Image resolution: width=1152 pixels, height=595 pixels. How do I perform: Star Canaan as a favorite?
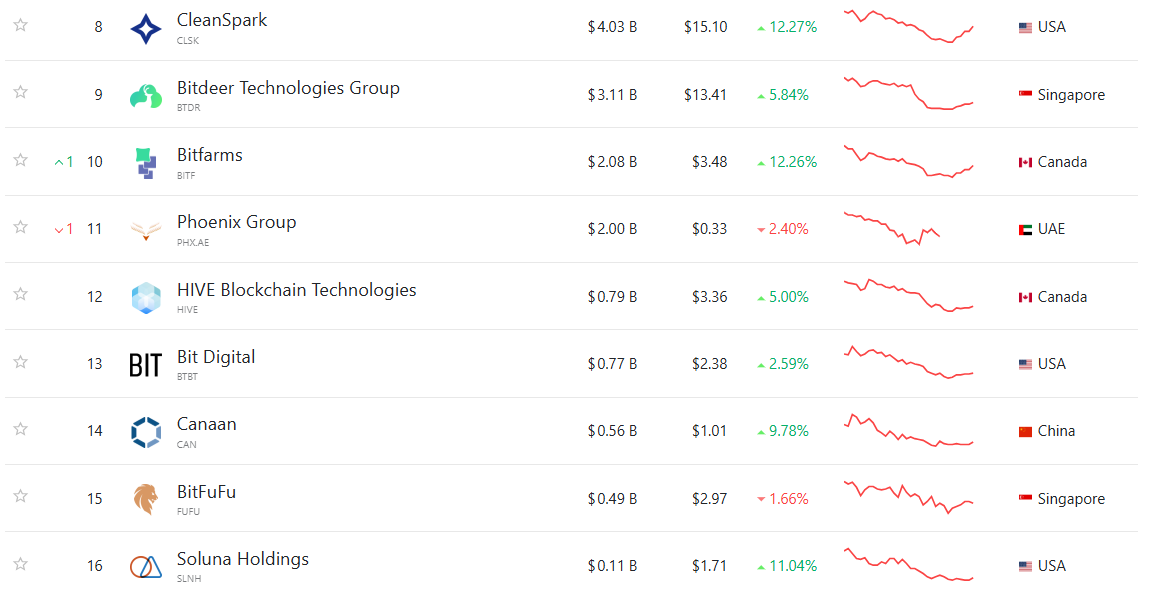tap(20, 429)
